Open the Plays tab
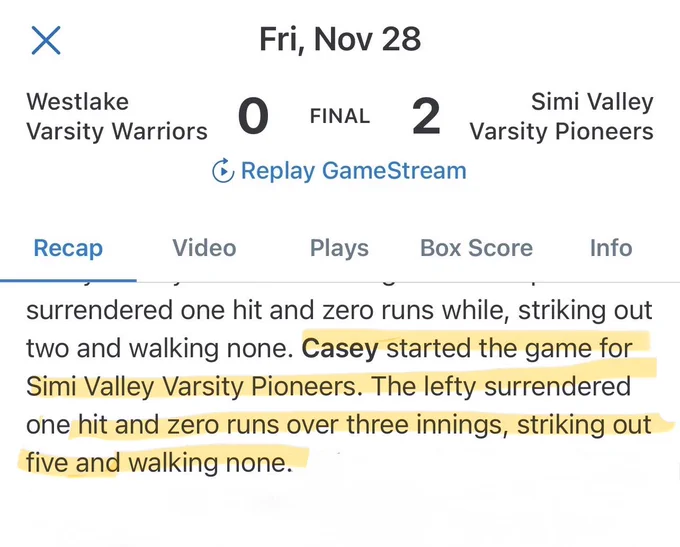 click(x=339, y=248)
